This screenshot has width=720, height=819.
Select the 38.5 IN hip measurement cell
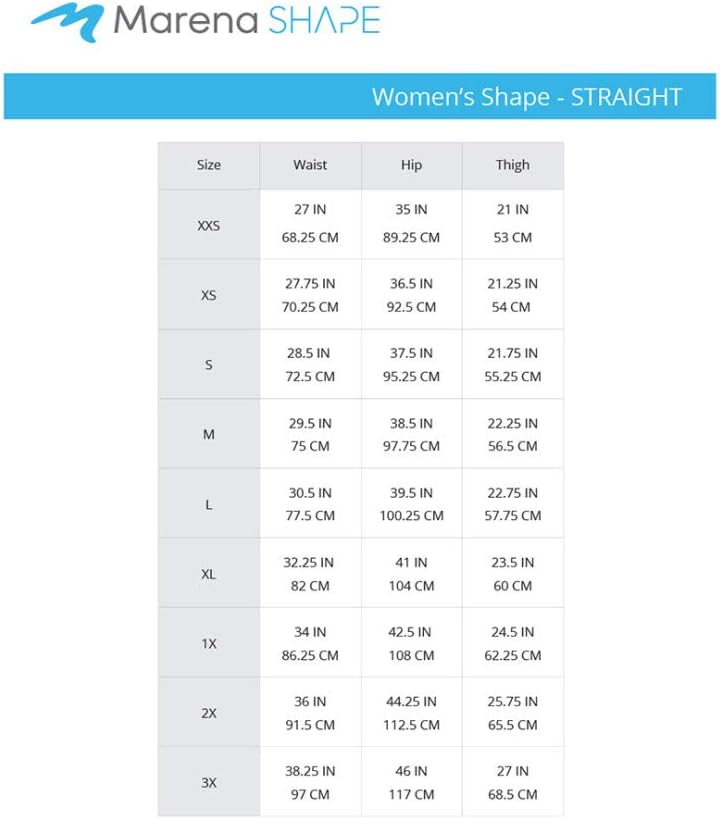[411, 423]
